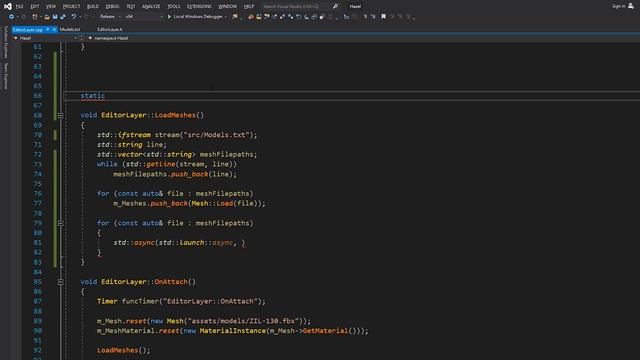Viewport: 640px width, 360px height.
Task: Navigate backward using the toolbar arrow
Action: click(x=11, y=17)
